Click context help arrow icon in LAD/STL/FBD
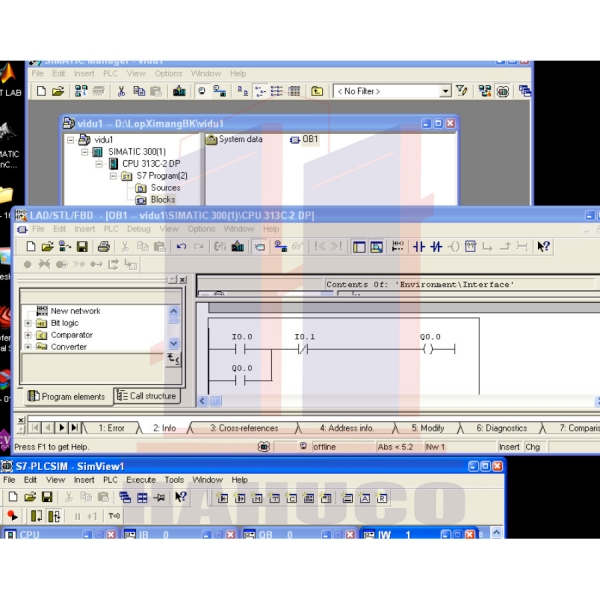The image size is (600, 600). point(543,246)
